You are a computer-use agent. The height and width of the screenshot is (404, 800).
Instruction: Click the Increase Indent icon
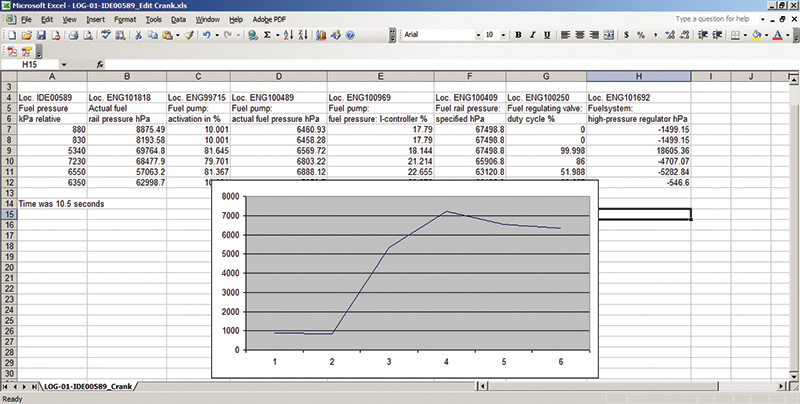click(717, 35)
